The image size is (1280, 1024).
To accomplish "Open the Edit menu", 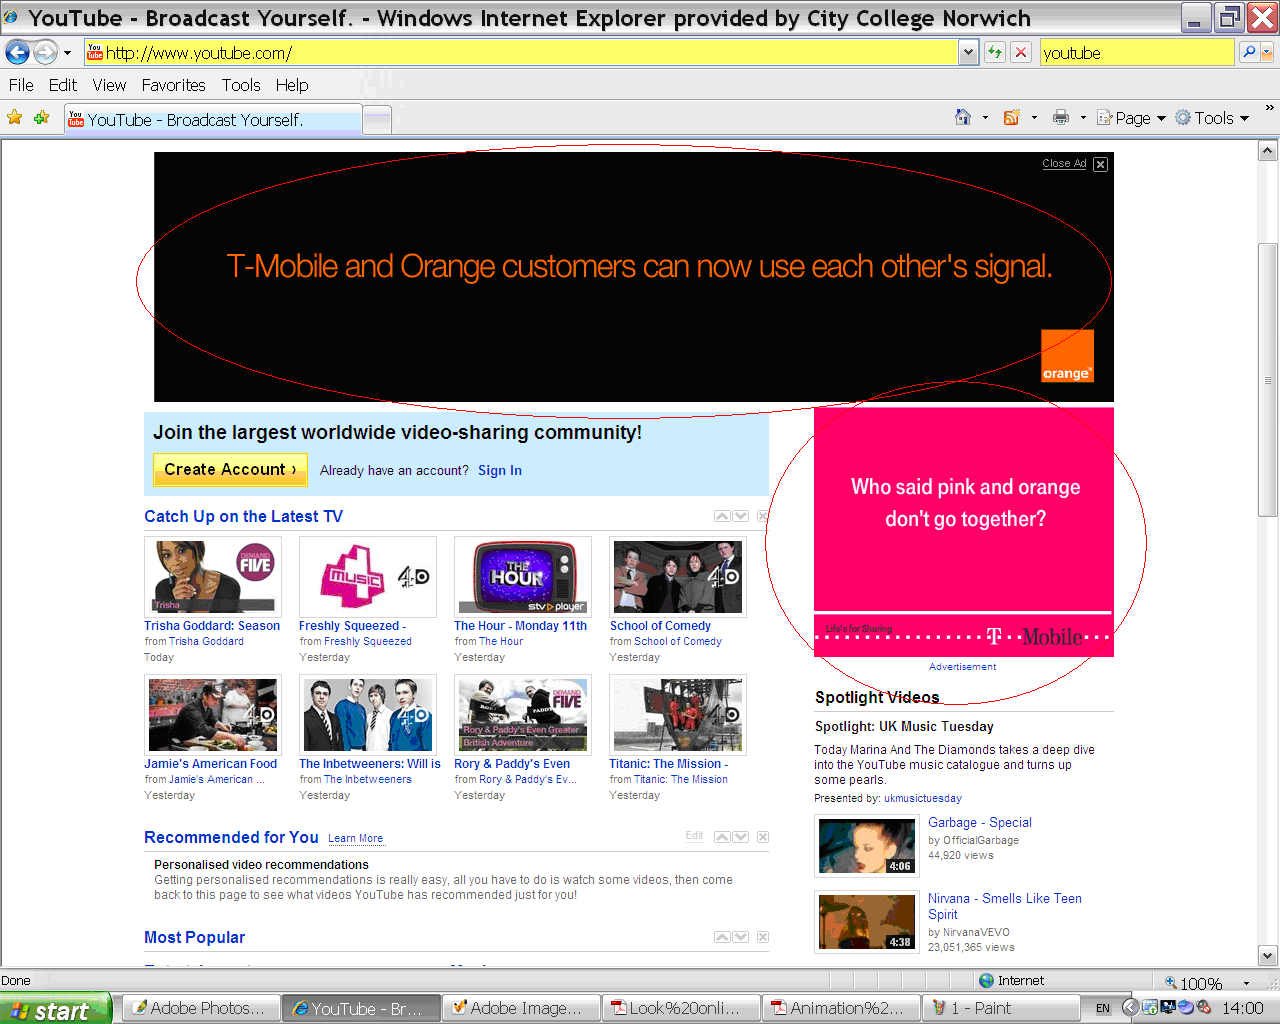I will [63, 85].
